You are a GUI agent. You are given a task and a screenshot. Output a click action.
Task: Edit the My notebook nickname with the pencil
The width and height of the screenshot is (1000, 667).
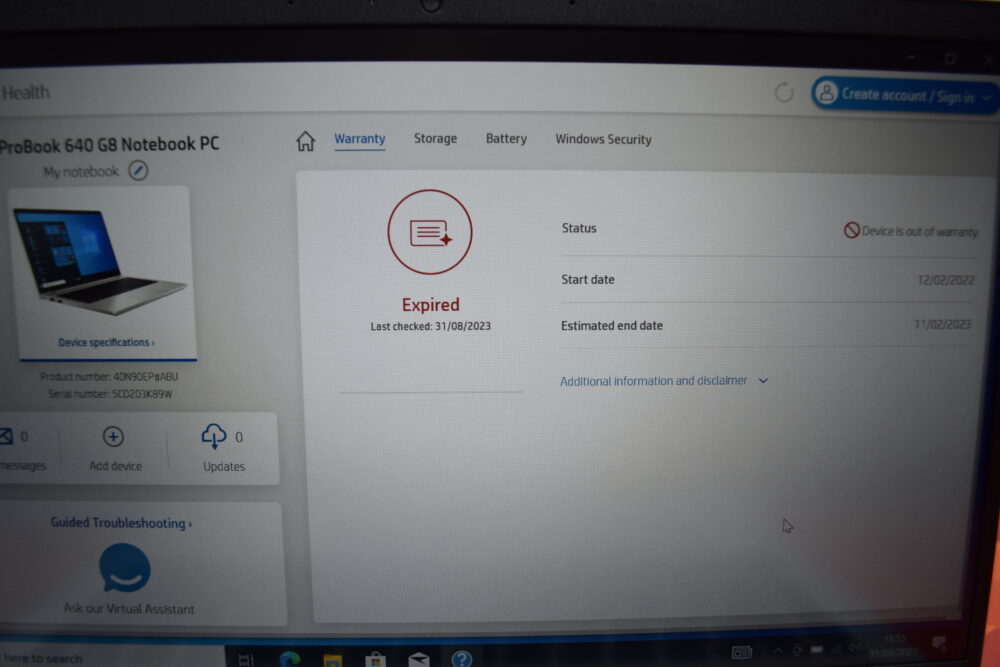(x=138, y=170)
